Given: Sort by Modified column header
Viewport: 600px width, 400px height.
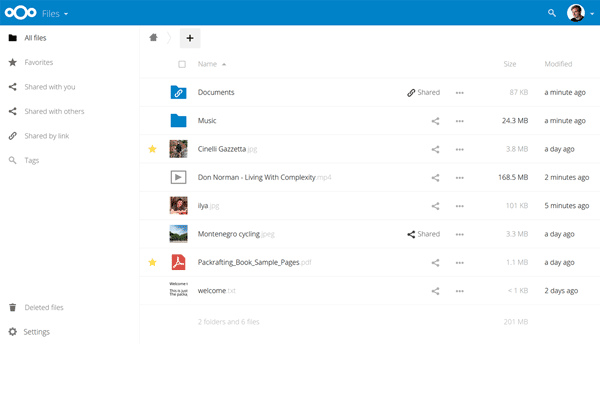Looking at the screenshot, I should [x=558, y=64].
